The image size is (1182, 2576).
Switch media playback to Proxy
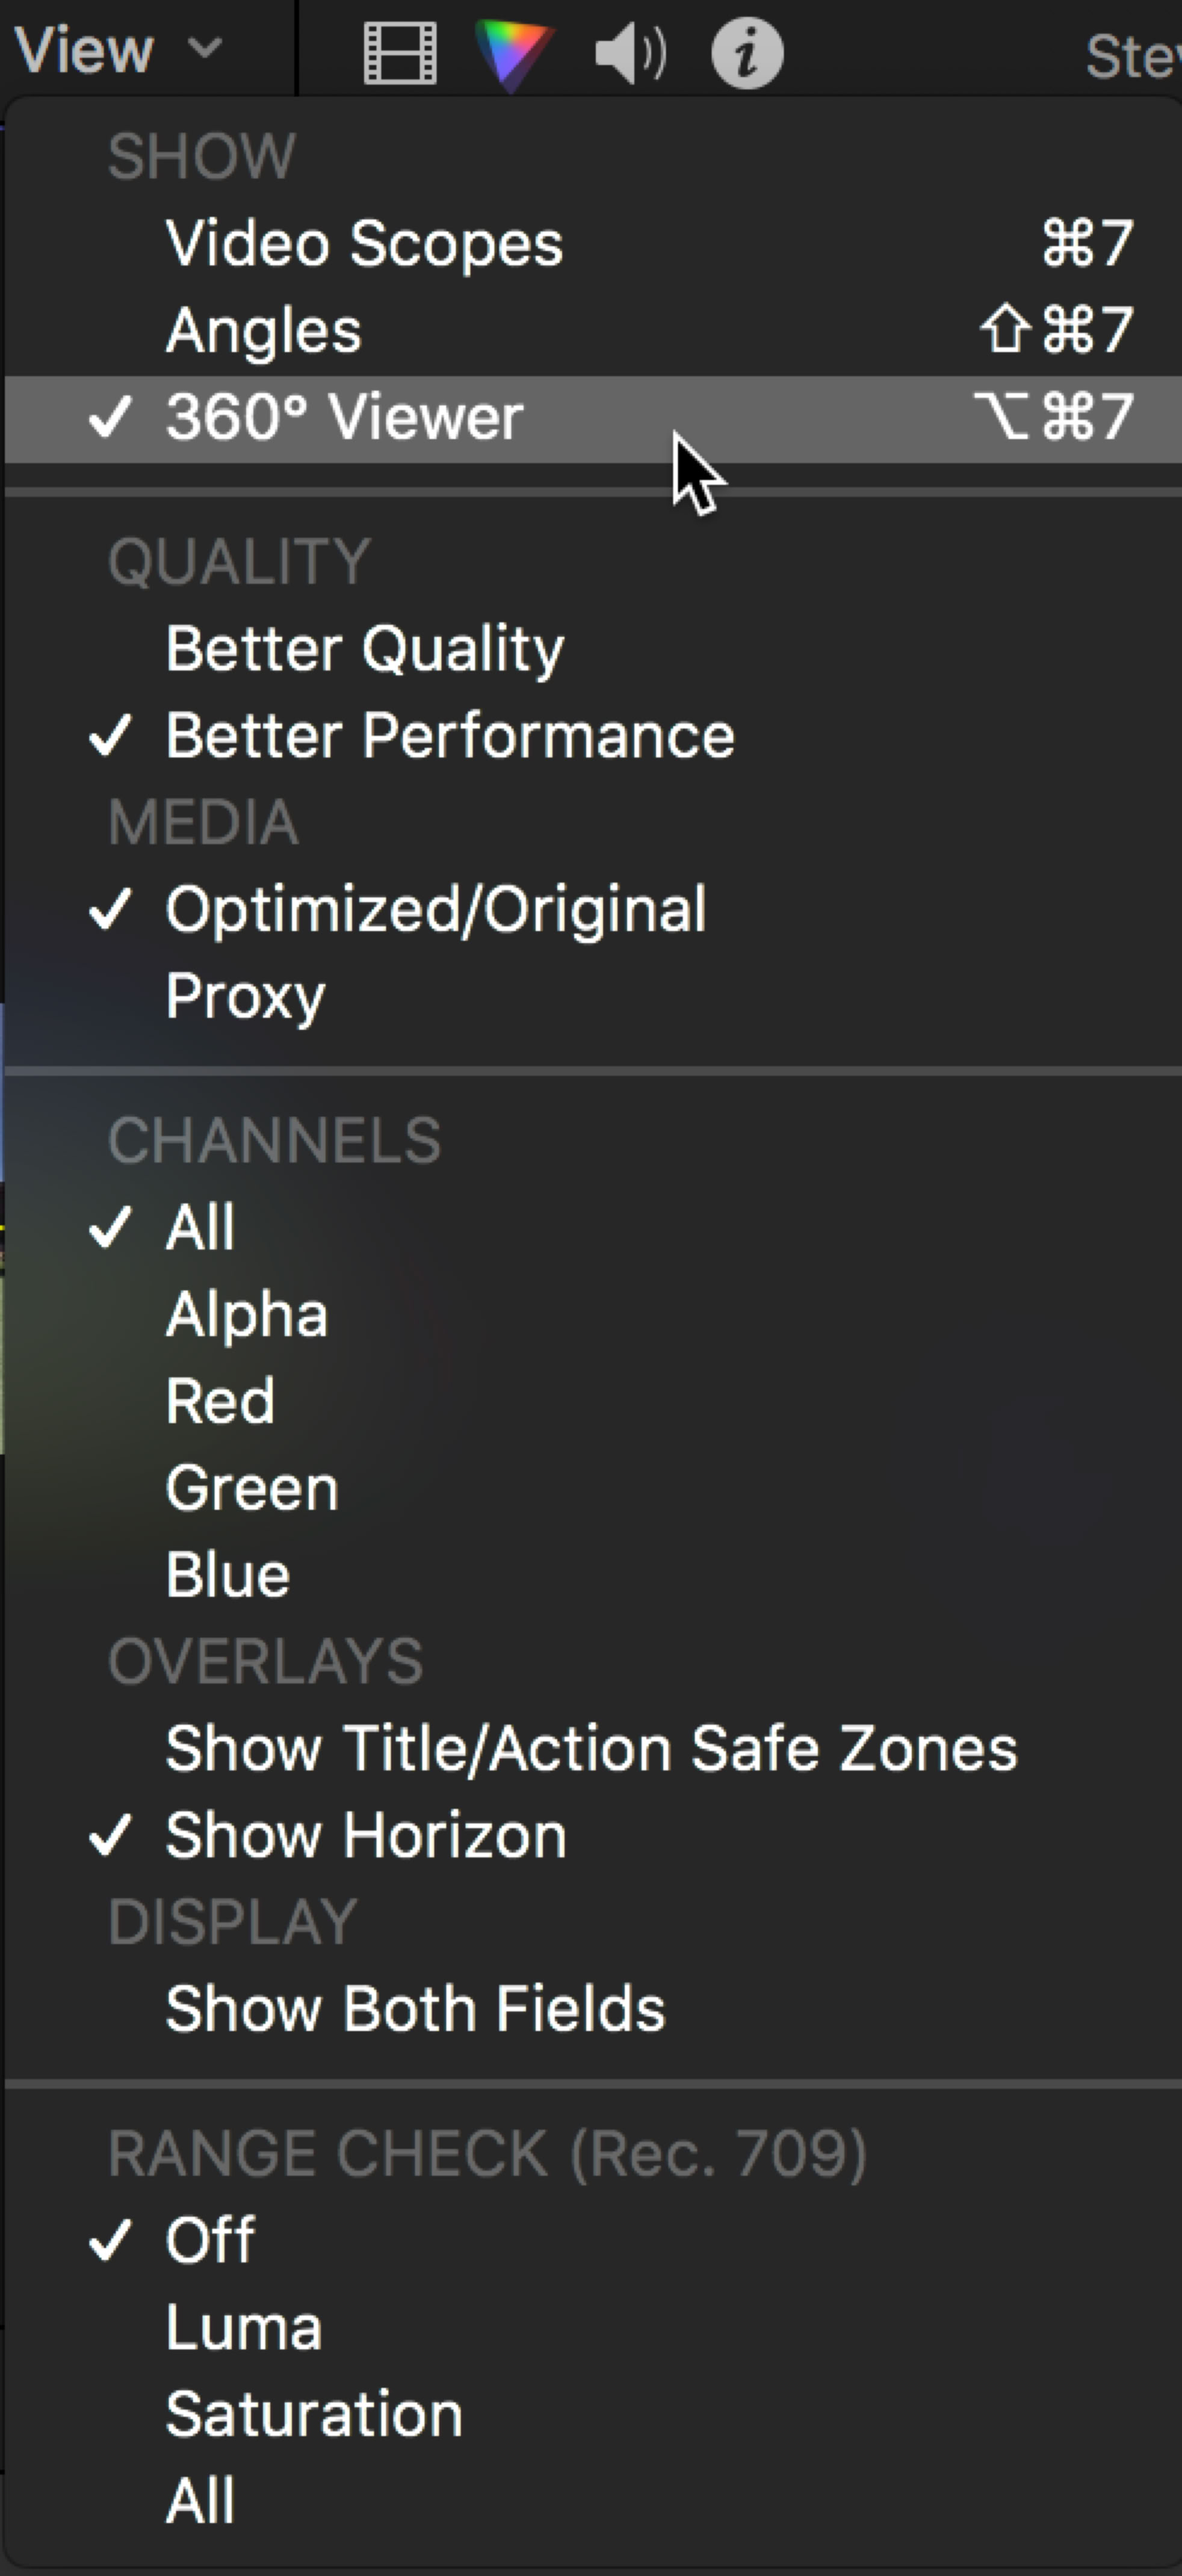(245, 996)
